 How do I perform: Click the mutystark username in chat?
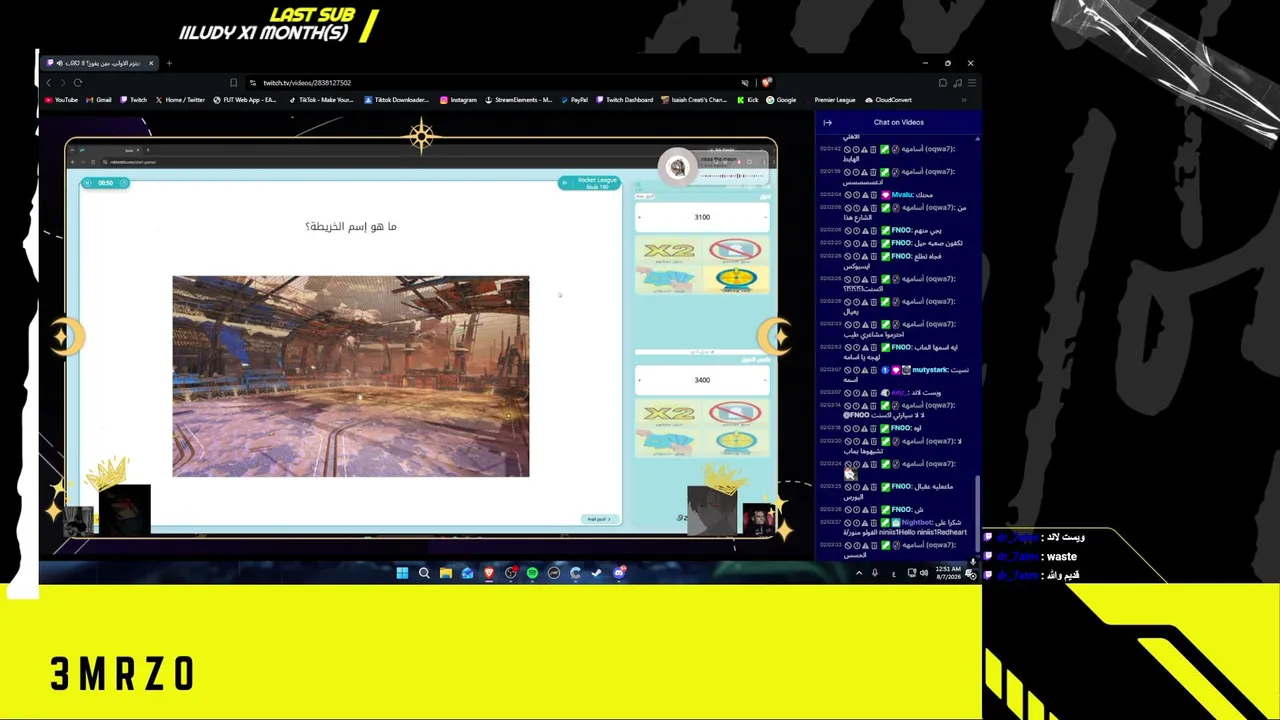coord(929,370)
